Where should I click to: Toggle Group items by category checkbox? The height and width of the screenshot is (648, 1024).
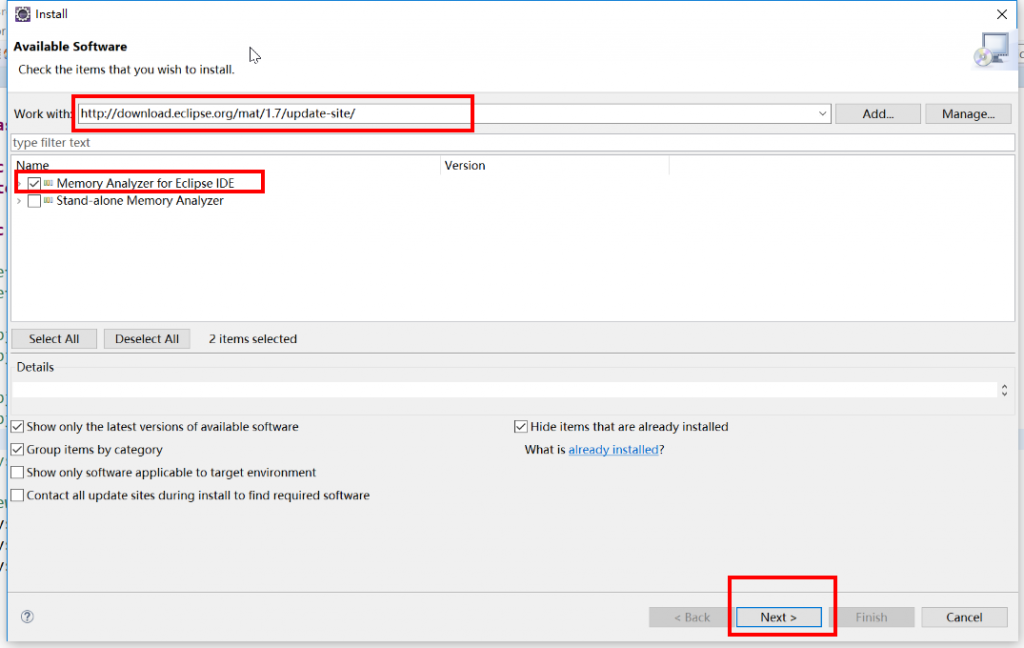click(18, 449)
